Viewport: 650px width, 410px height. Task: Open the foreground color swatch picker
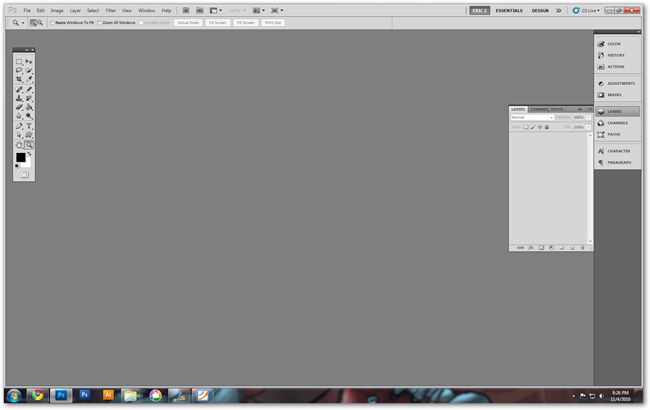coord(20,157)
